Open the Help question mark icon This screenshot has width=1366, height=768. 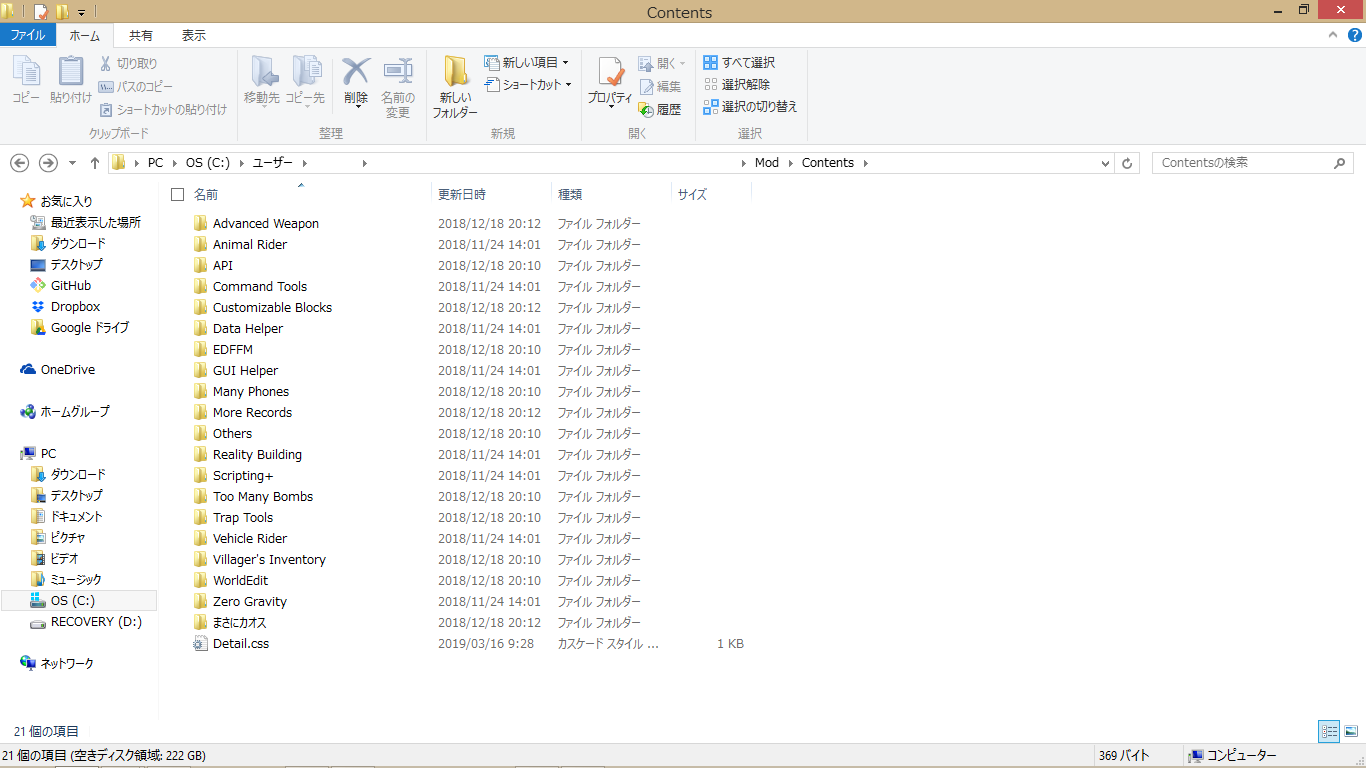point(1355,35)
